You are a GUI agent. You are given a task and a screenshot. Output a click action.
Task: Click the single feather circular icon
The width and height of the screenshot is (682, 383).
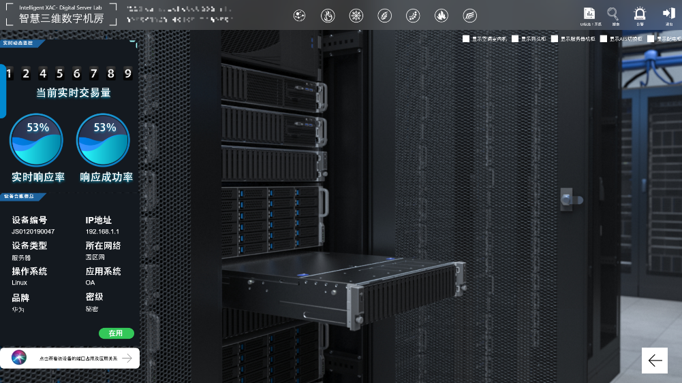point(384,16)
